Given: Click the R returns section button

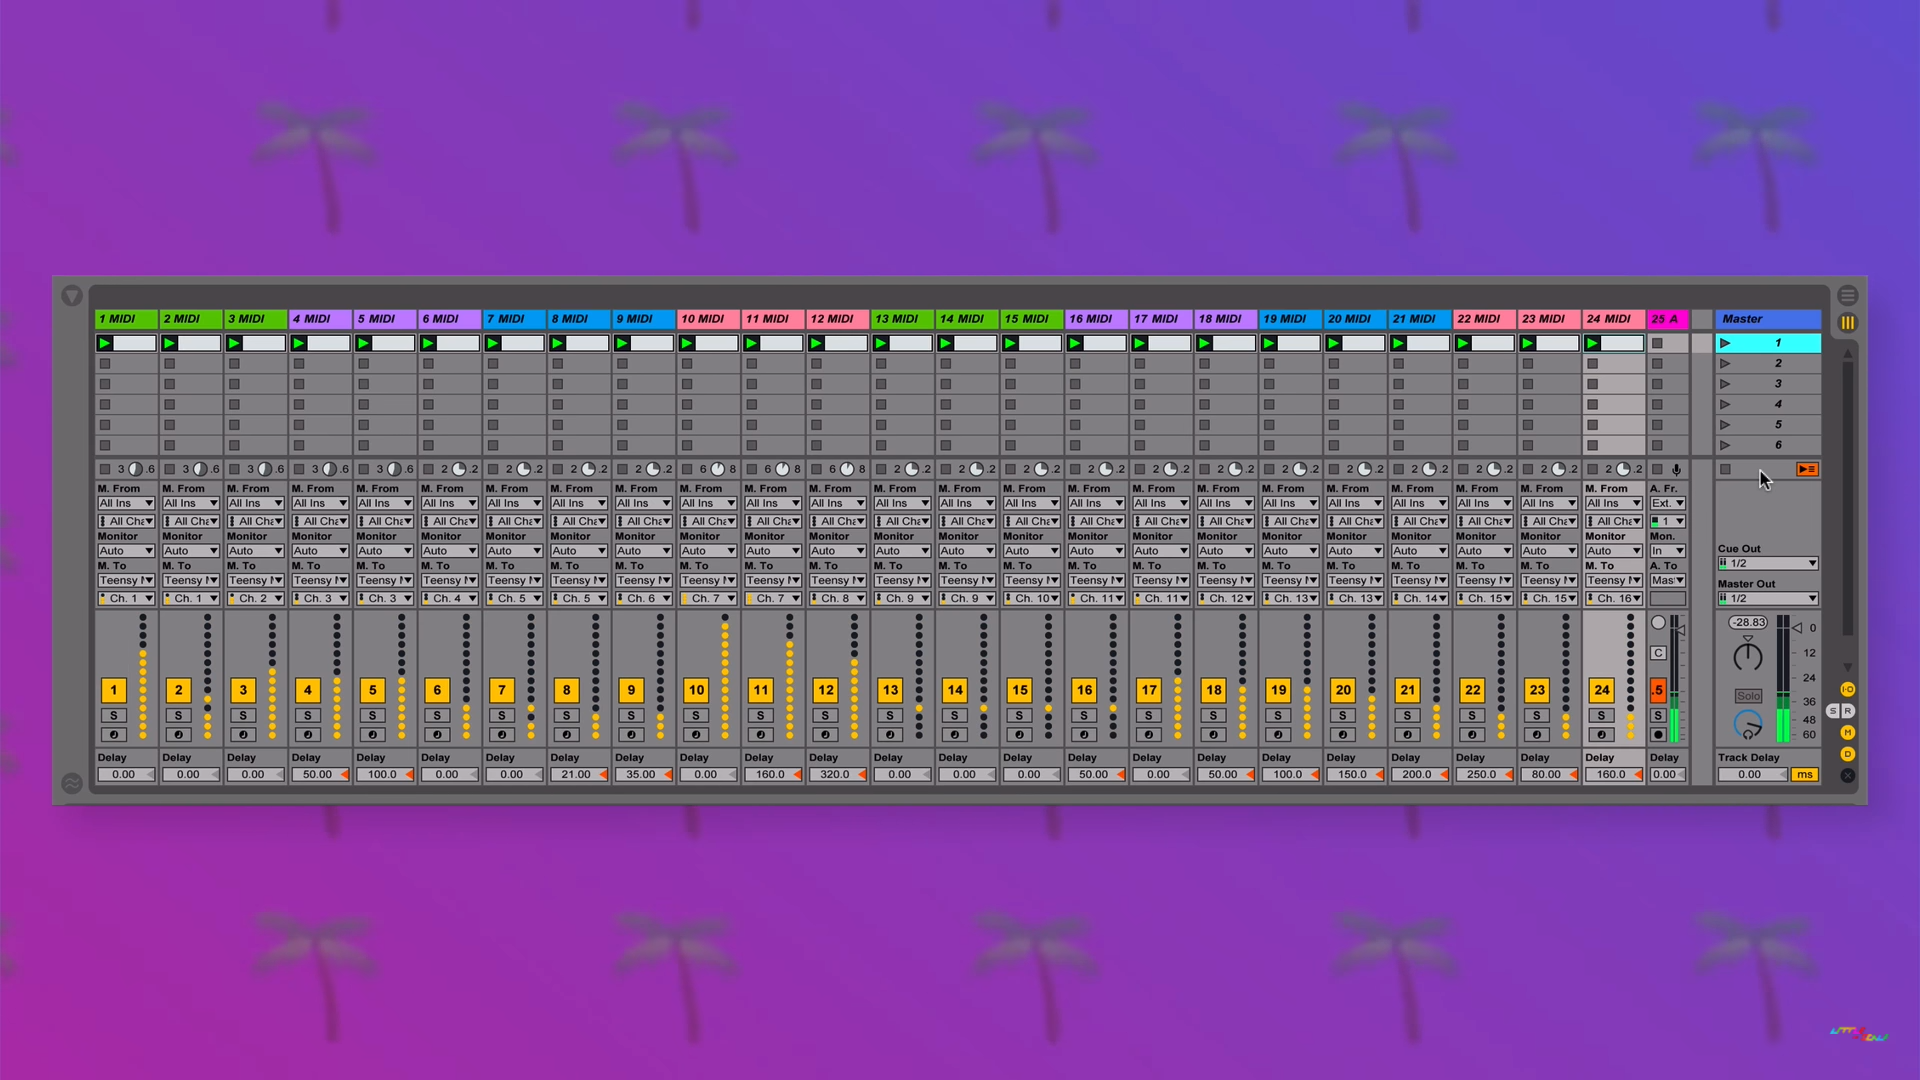Looking at the screenshot, I should click(1848, 711).
